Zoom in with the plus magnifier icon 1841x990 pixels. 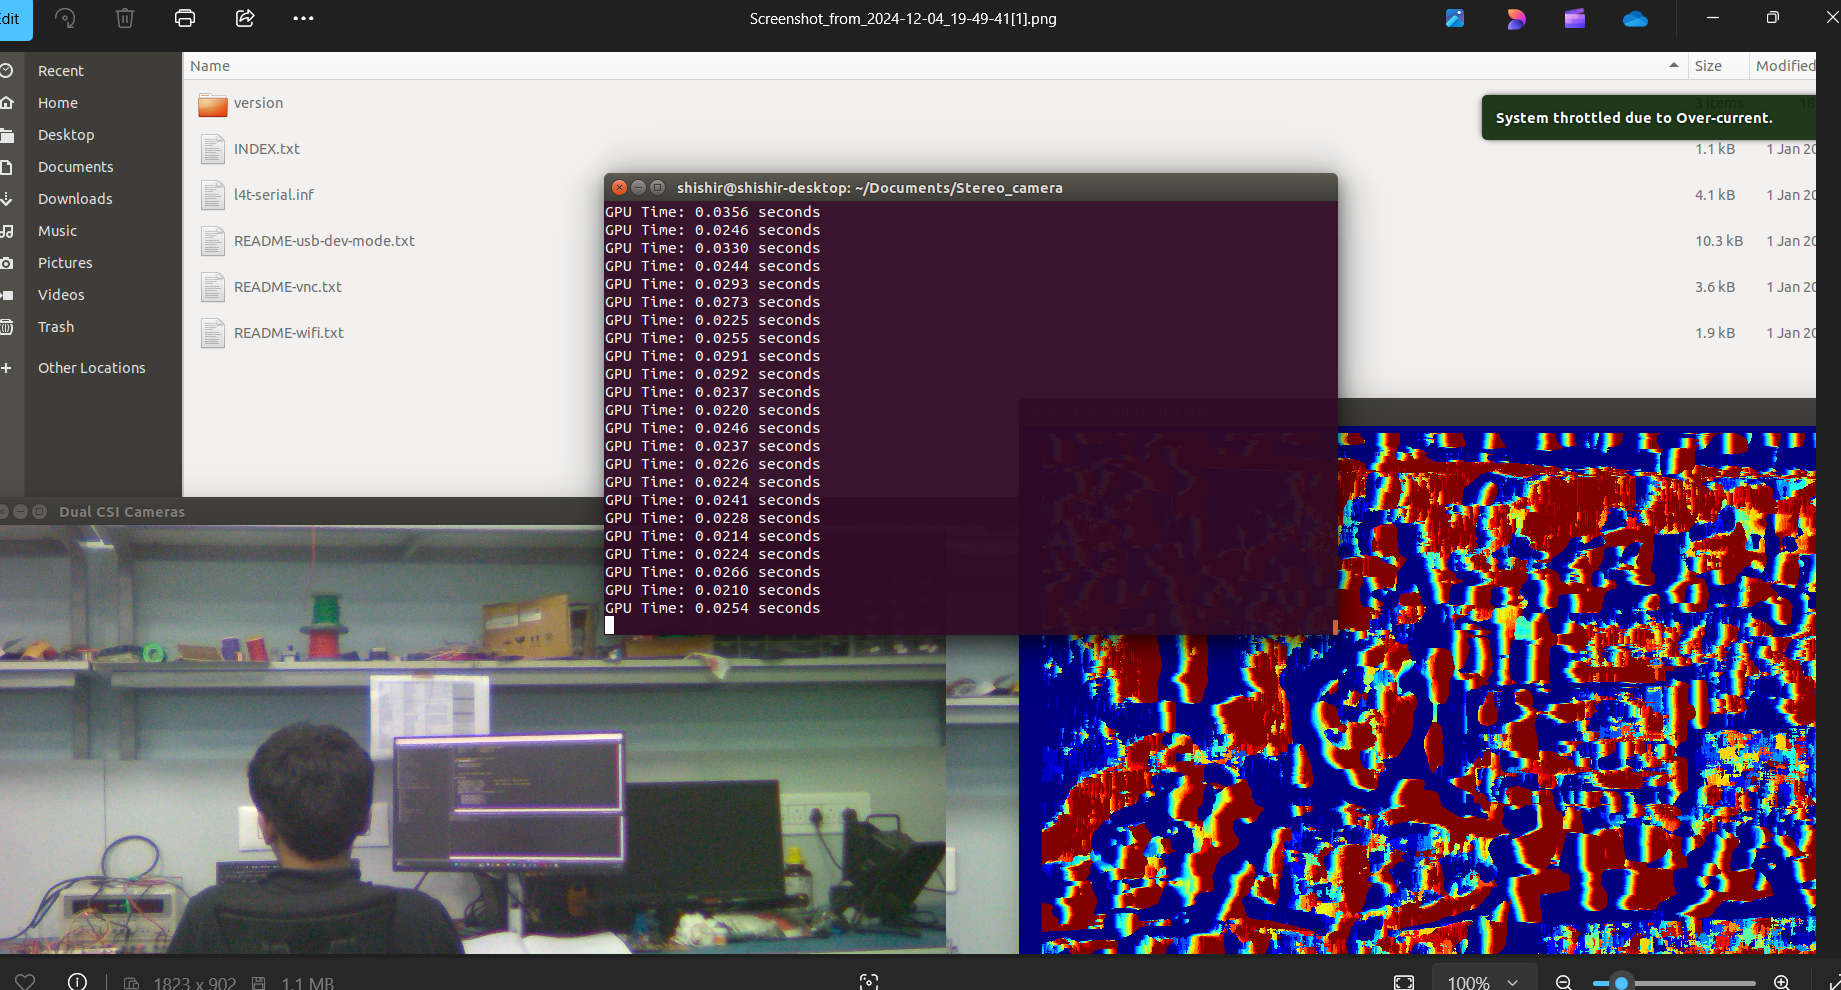pyautogui.click(x=1781, y=982)
